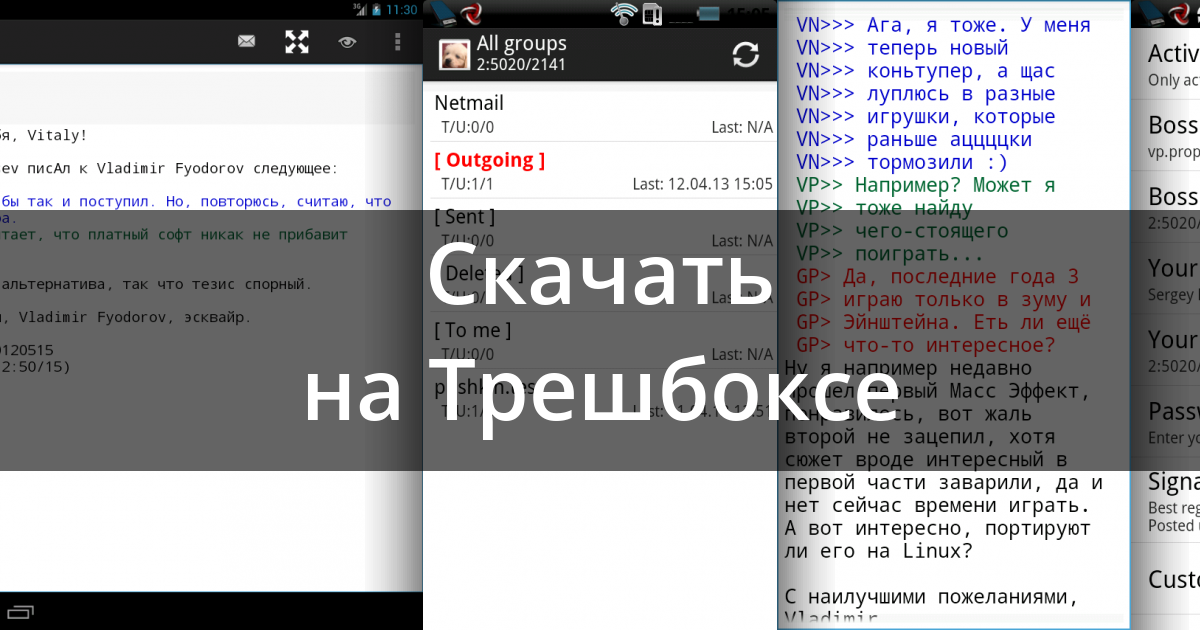Select Last: 12.04.13 15:05 timestamp
This screenshot has width=1200, height=630.
coord(702,184)
